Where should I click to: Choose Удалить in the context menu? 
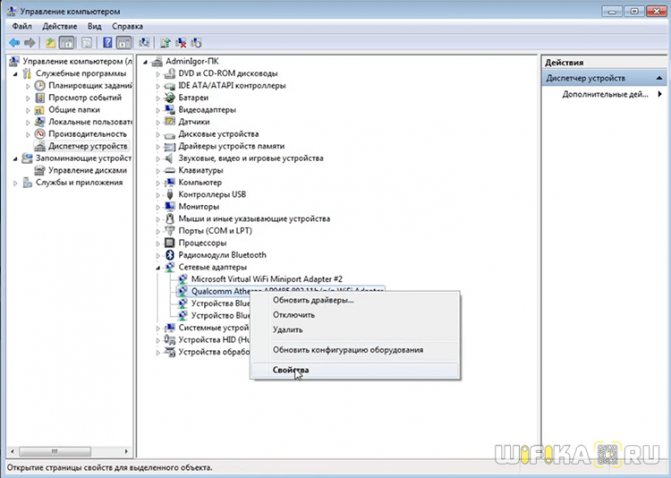click(x=355, y=330)
